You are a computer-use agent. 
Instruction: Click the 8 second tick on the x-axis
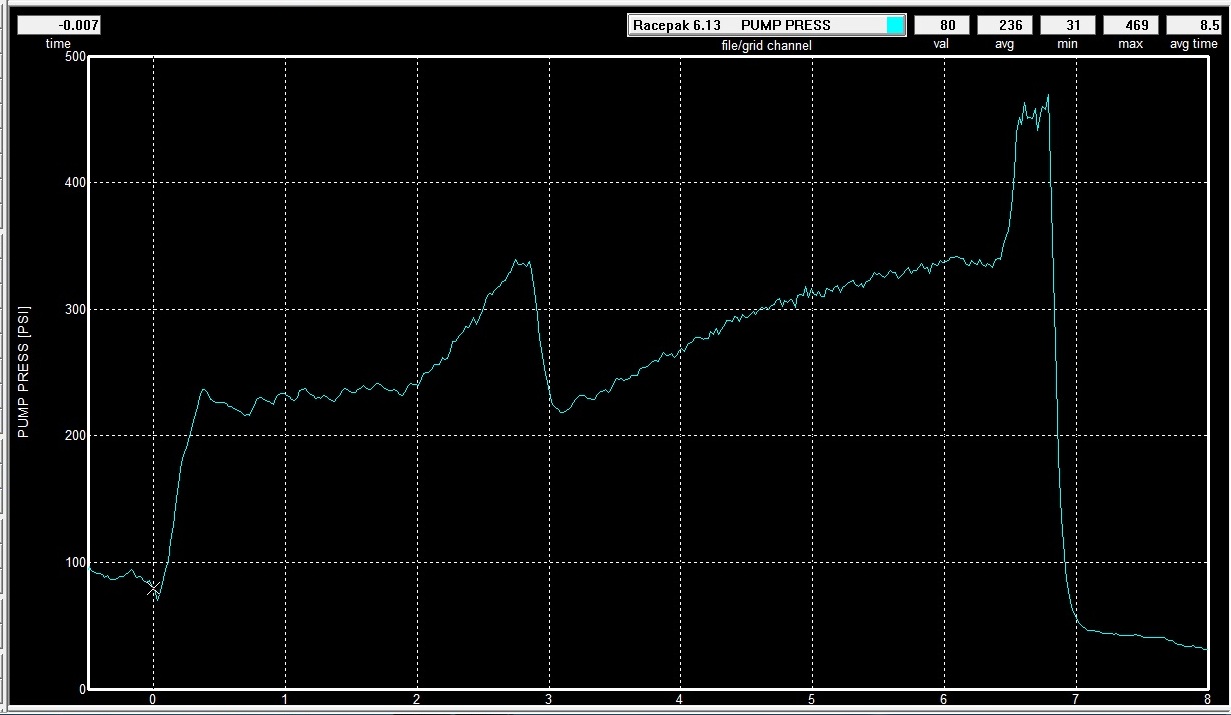click(1207, 699)
